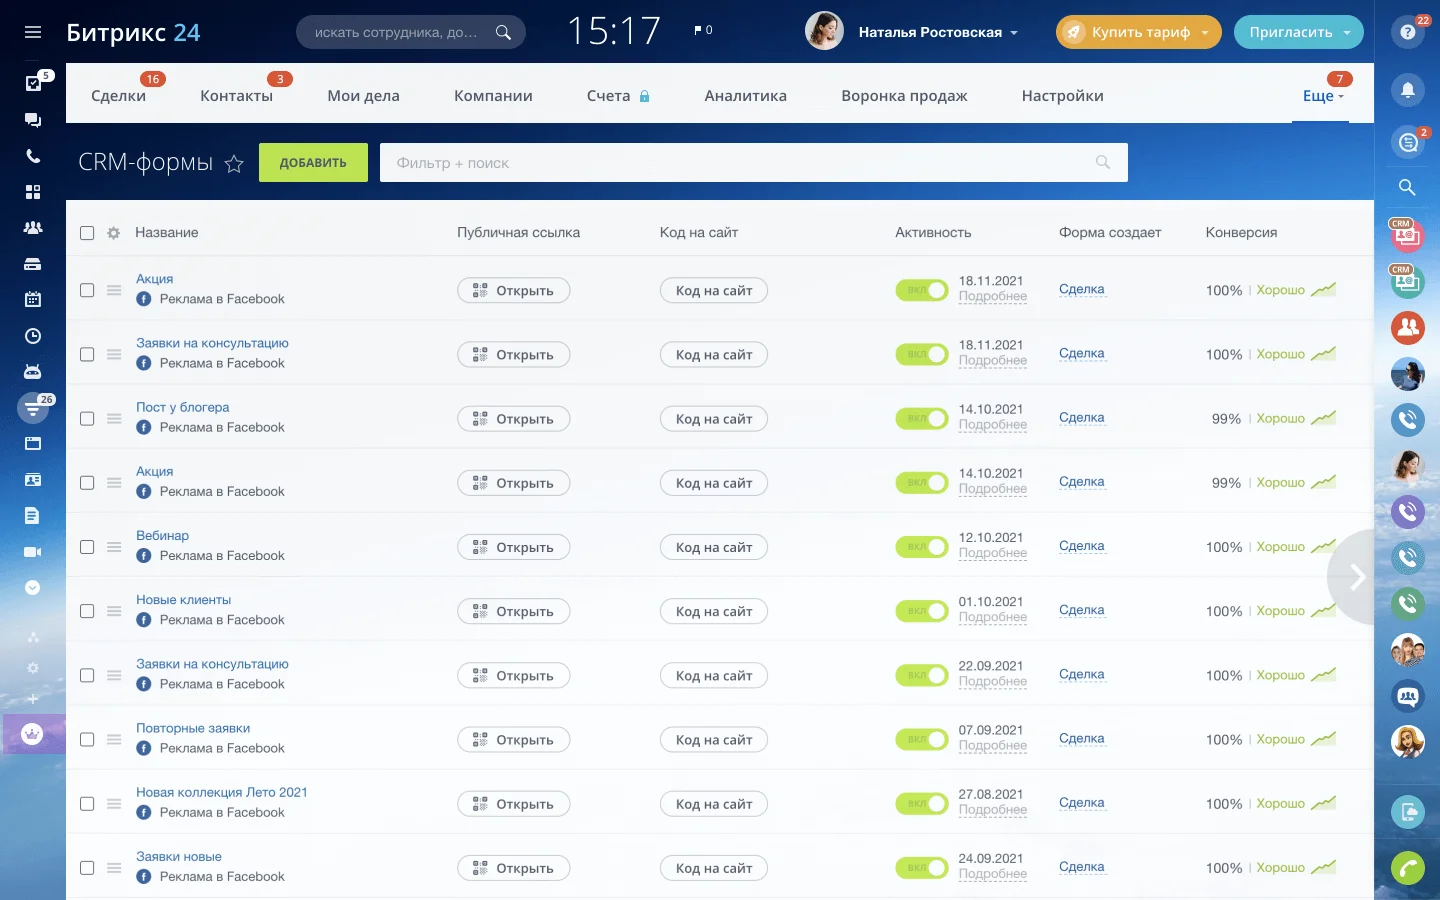The image size is (1440, 900).
Task: Toggle activity switch for the Пост у блогера form
Action: [921, 419]
